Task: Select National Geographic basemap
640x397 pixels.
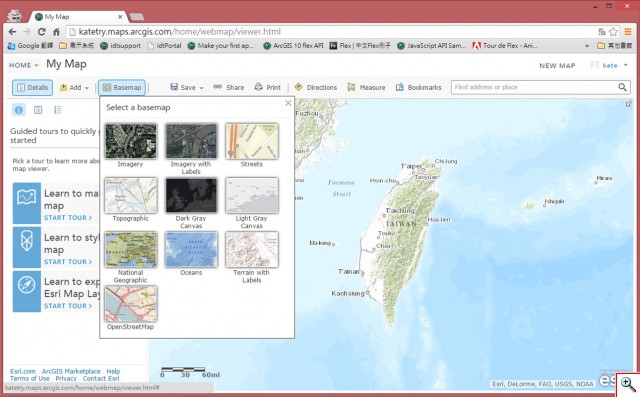Action: tap(131, 250)
